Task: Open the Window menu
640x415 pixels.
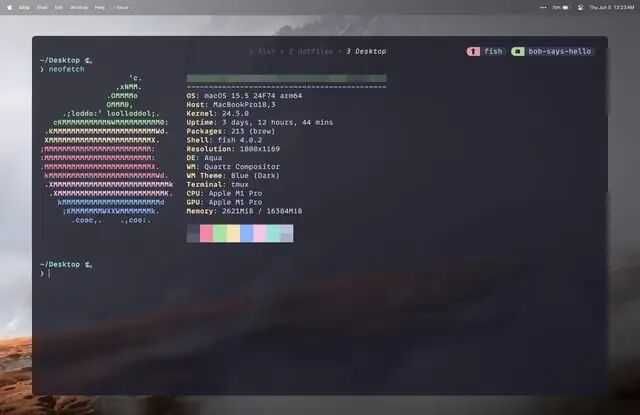Action: (x=79, y=7)
